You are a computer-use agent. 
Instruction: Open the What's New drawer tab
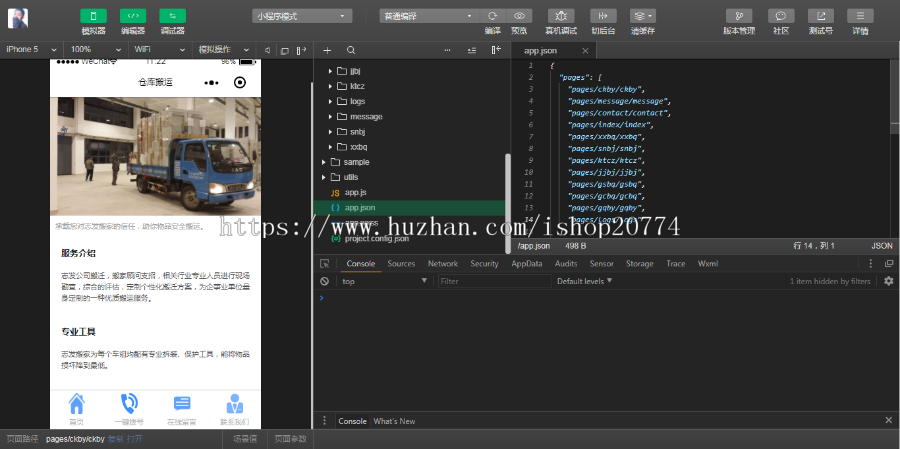(394, 421)
